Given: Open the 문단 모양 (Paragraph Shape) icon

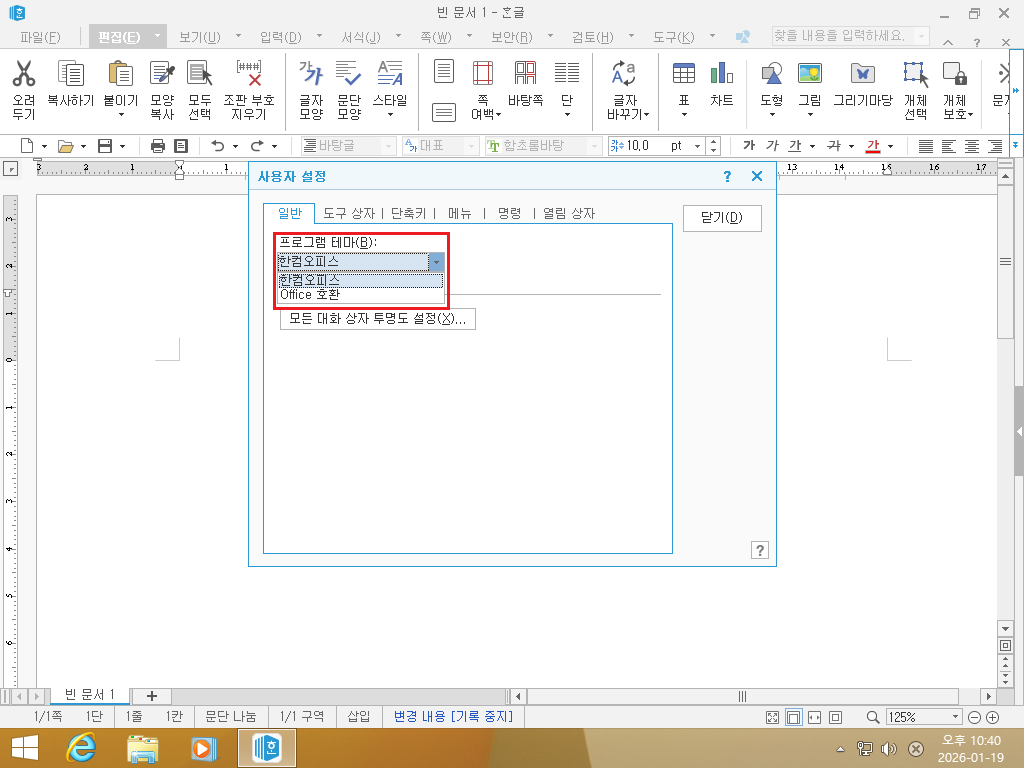Looking at the screenshot, I should pos(349,74).
